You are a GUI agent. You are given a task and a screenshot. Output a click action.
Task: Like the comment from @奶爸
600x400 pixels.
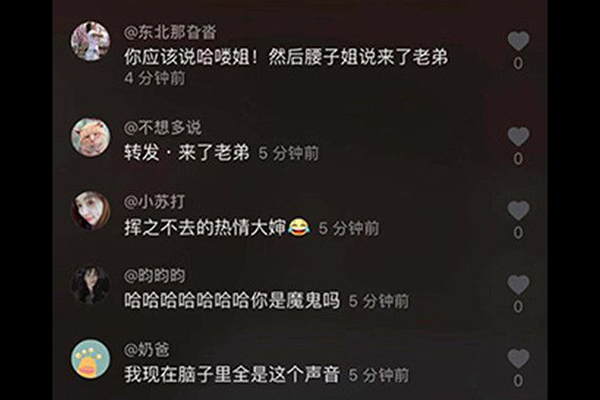tap(518, 359)
